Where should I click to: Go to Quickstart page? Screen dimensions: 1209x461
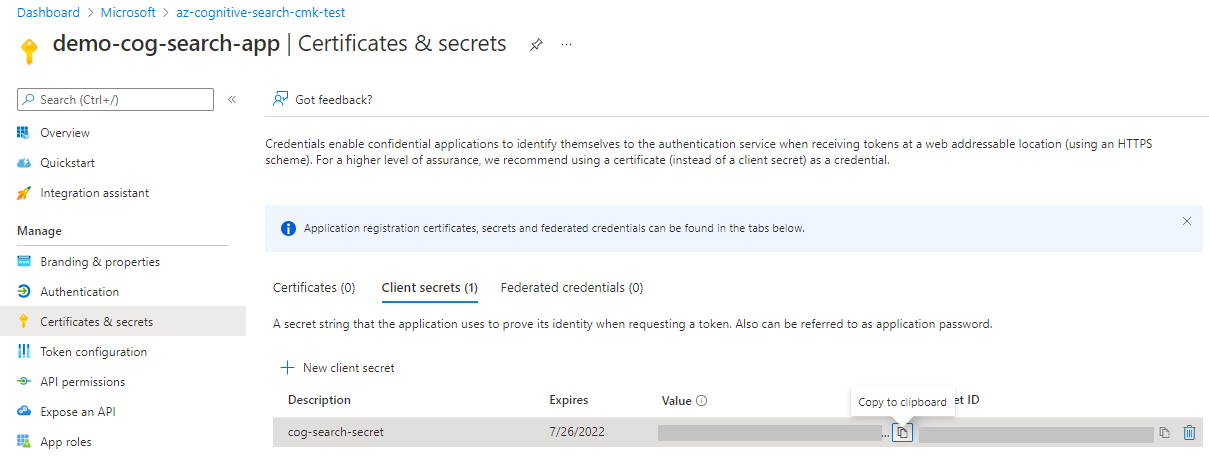(x=67, y=163)
